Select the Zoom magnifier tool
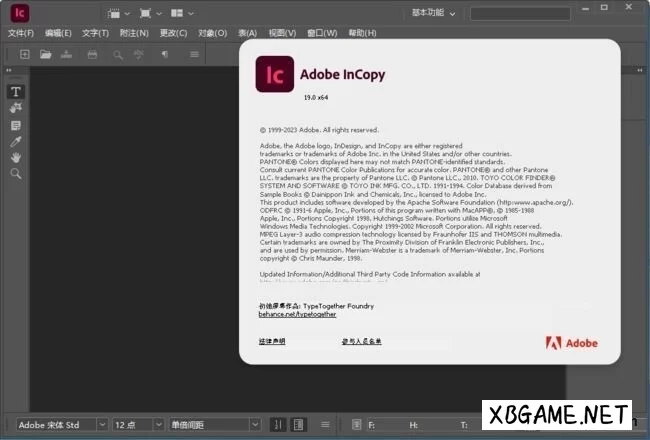 coord(16,173)
